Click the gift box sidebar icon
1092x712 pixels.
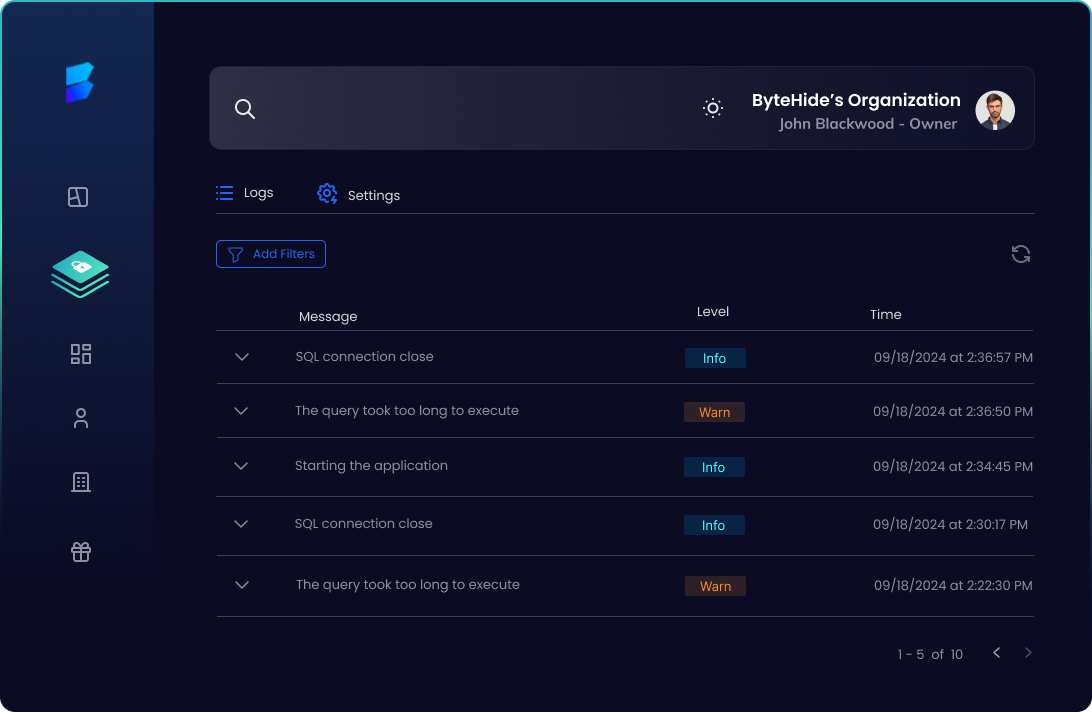pyautogui.click(x=81, y=552)
